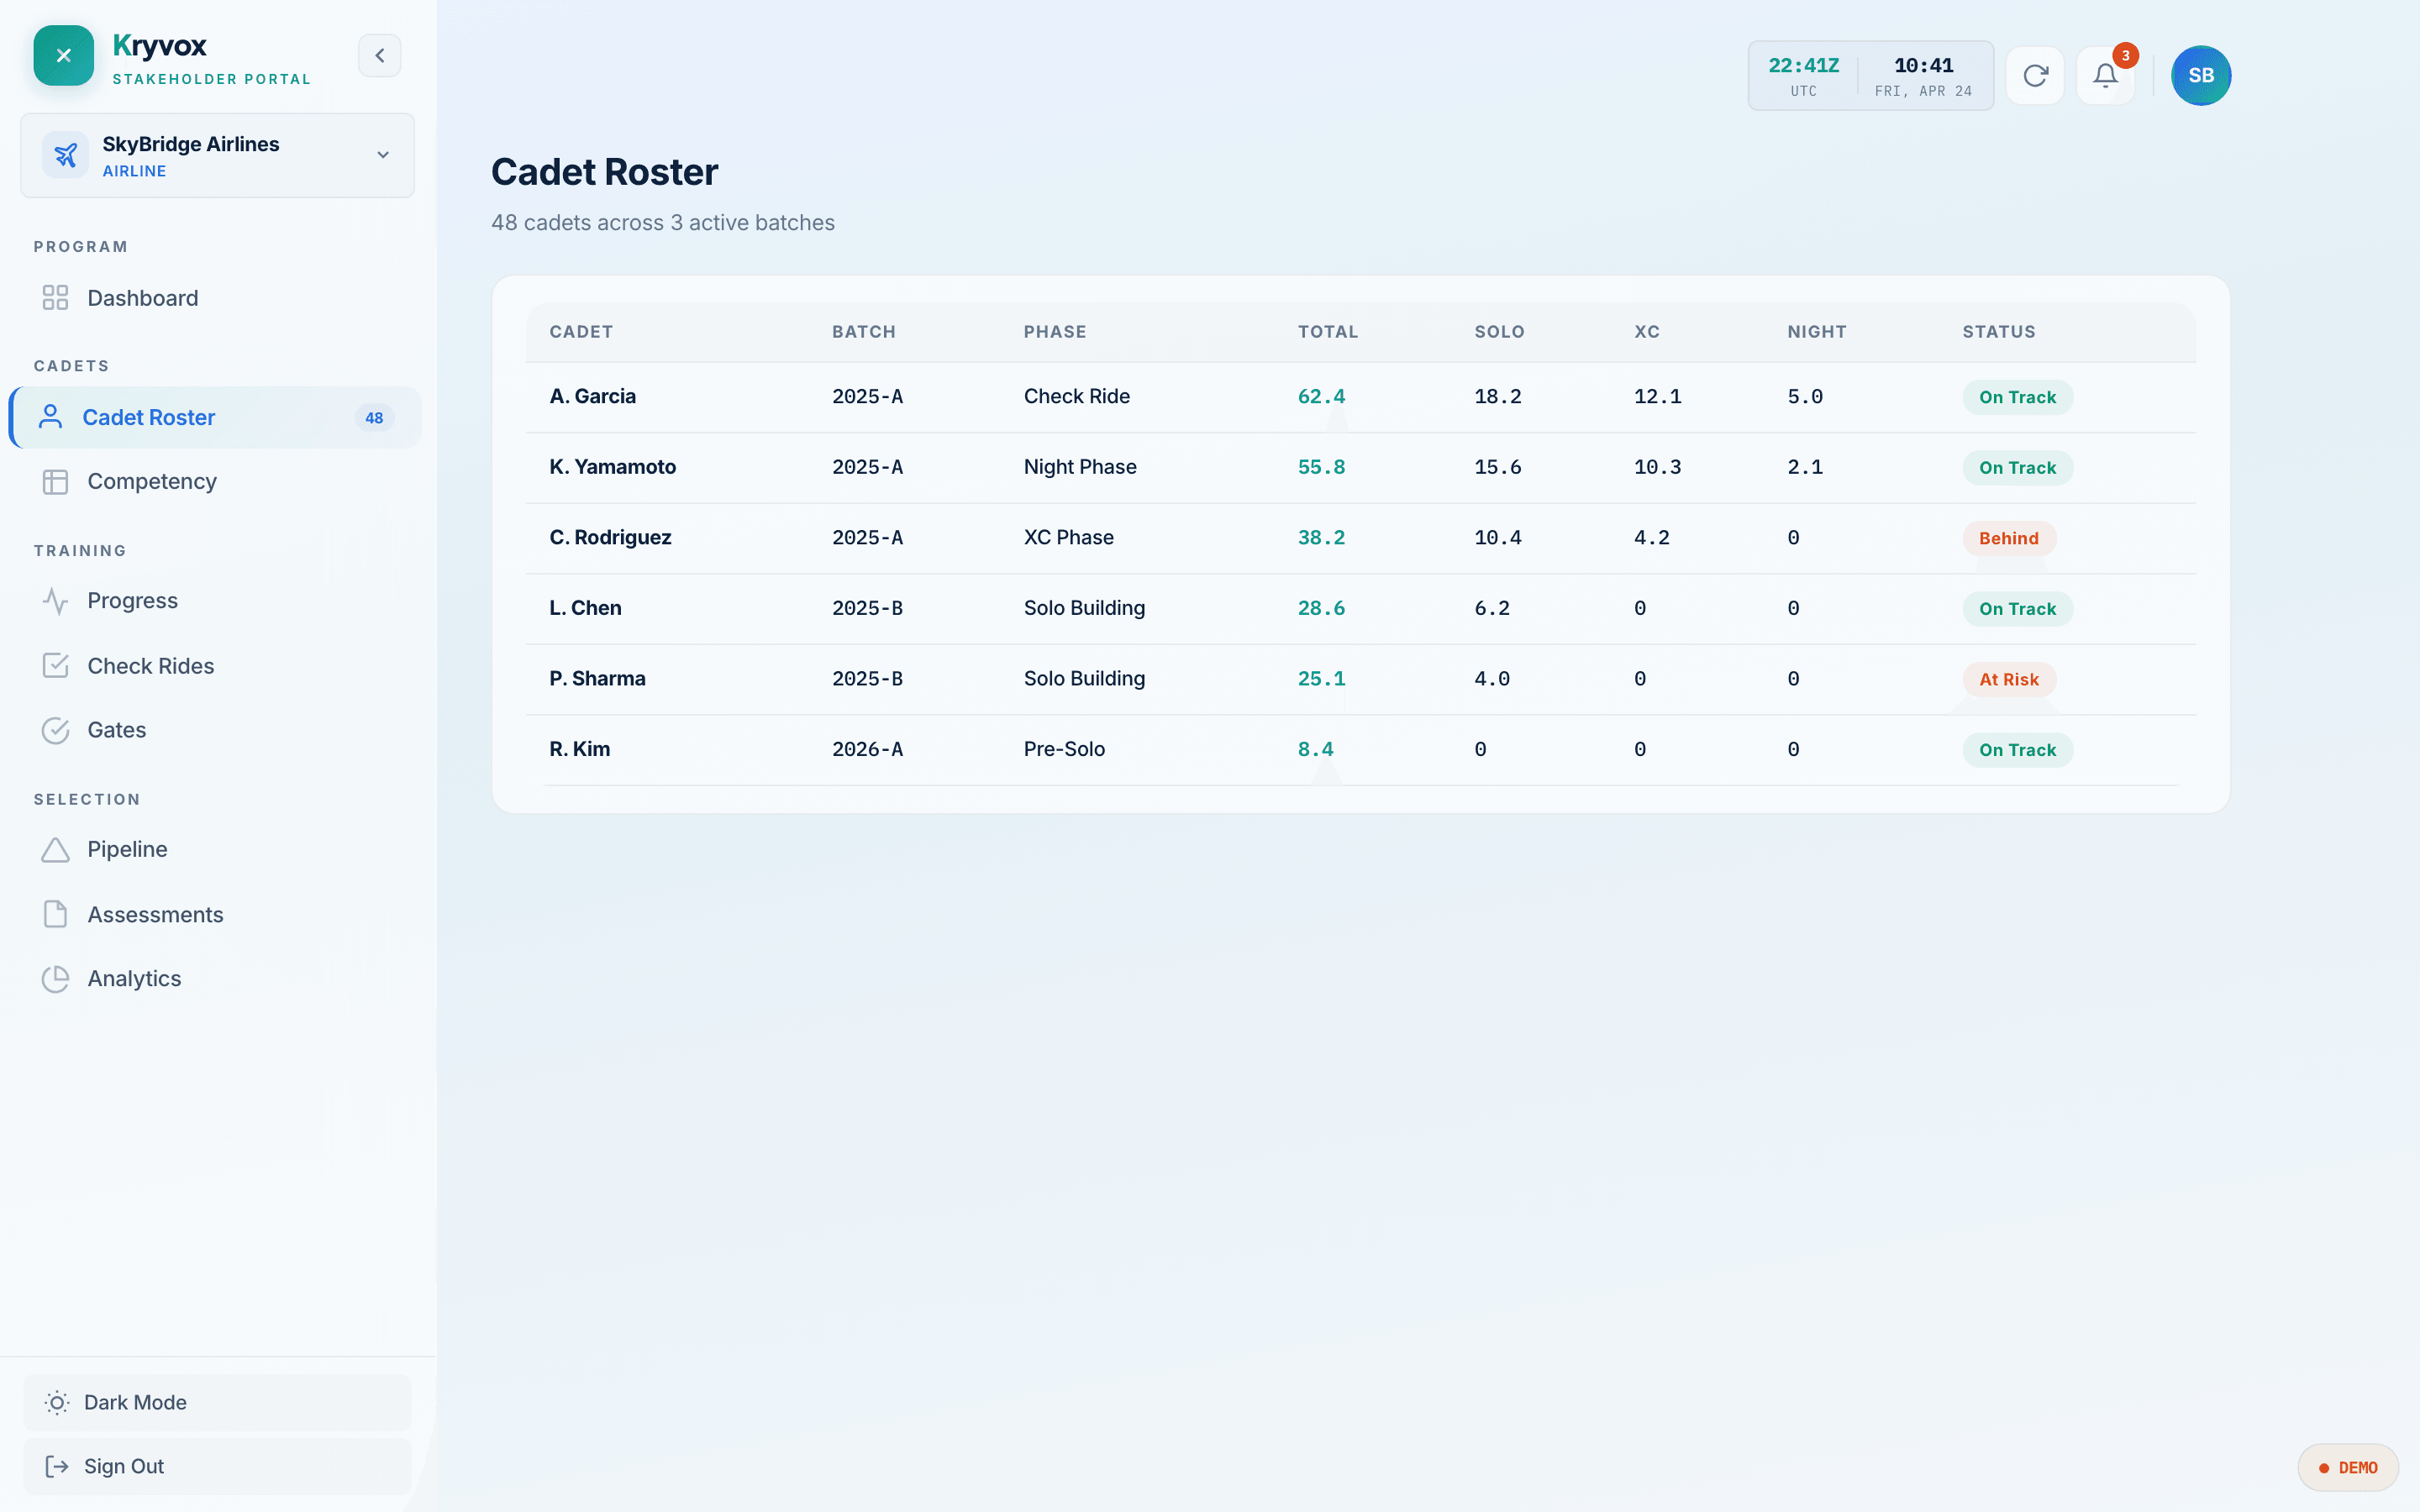This screenshot has width=2420, height=1512.
Task: Click the On Track status of A. Garcia
Action: tap(2018, 397)
